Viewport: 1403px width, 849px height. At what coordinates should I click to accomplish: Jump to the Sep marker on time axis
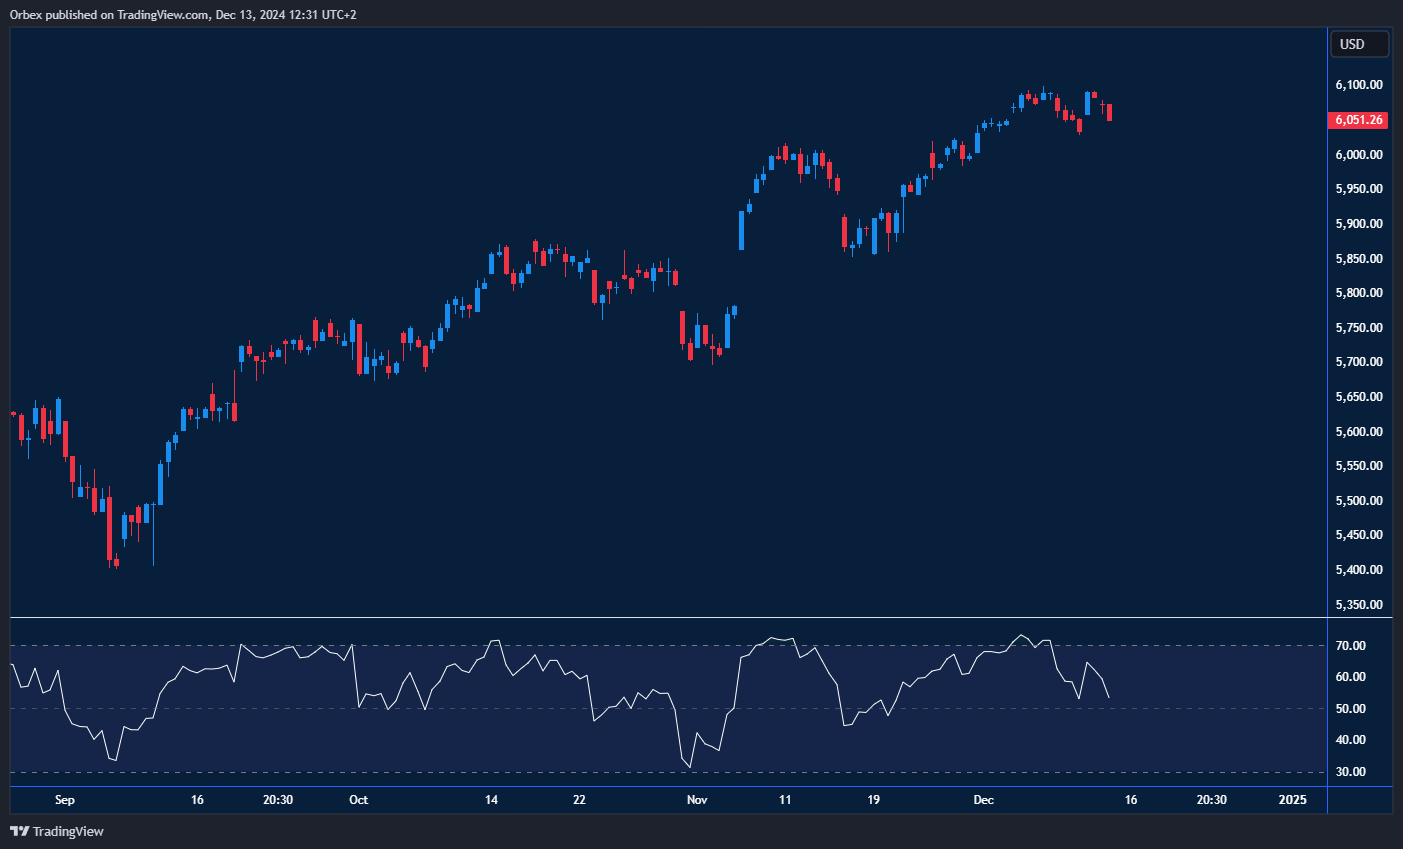[x=64, y=800]
